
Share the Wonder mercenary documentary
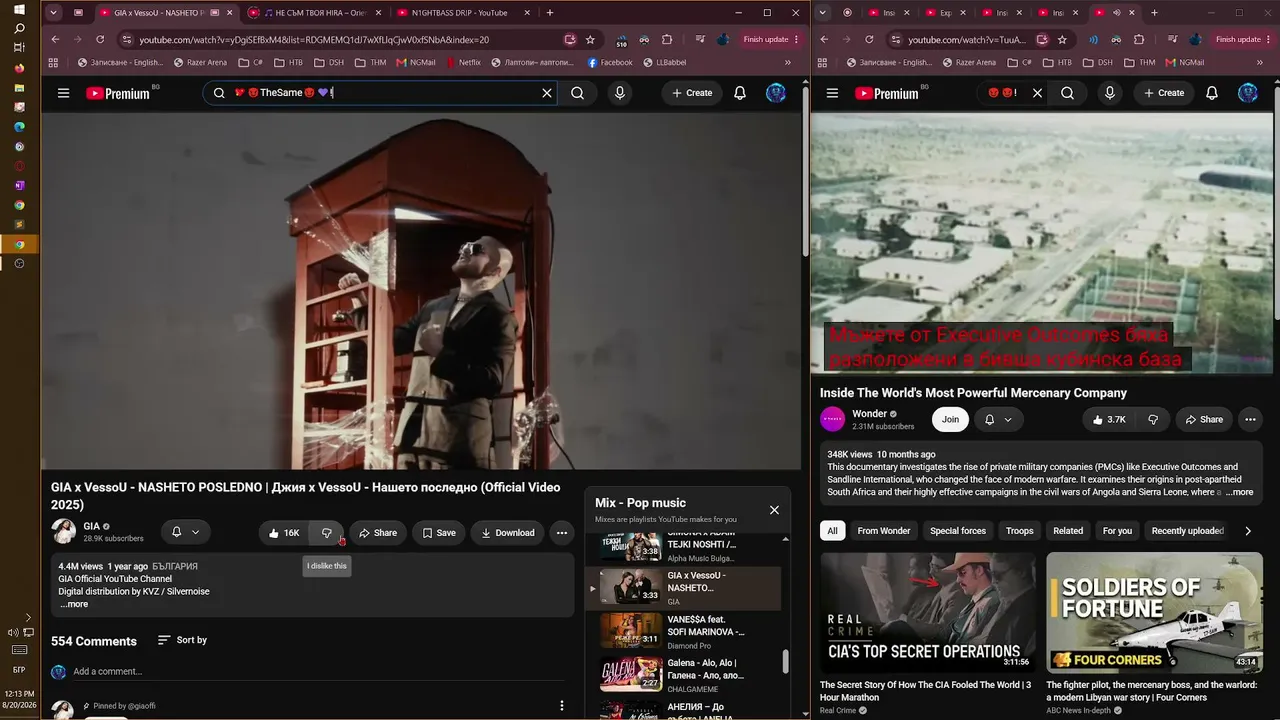click(1204, 420)
